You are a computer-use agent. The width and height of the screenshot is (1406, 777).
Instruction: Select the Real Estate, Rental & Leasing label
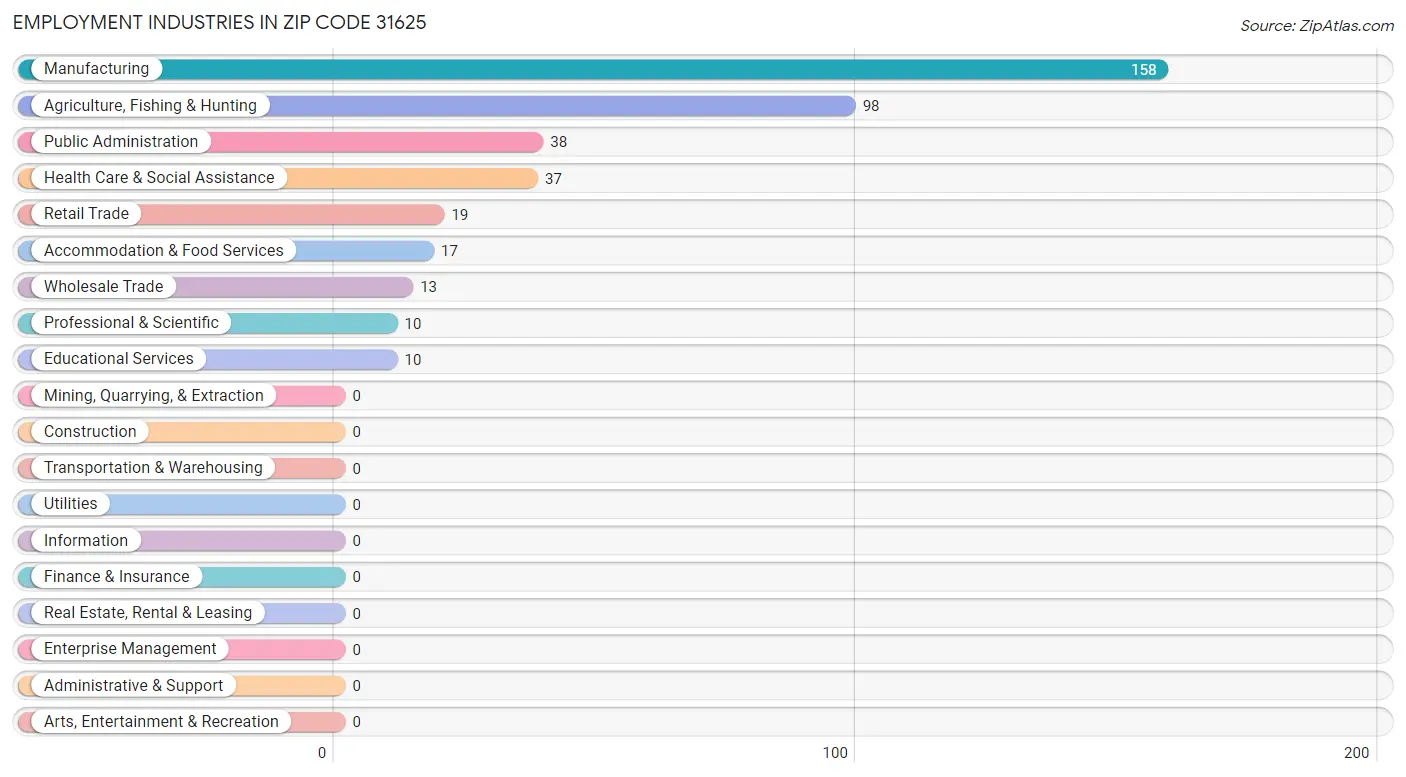(148, 612)
